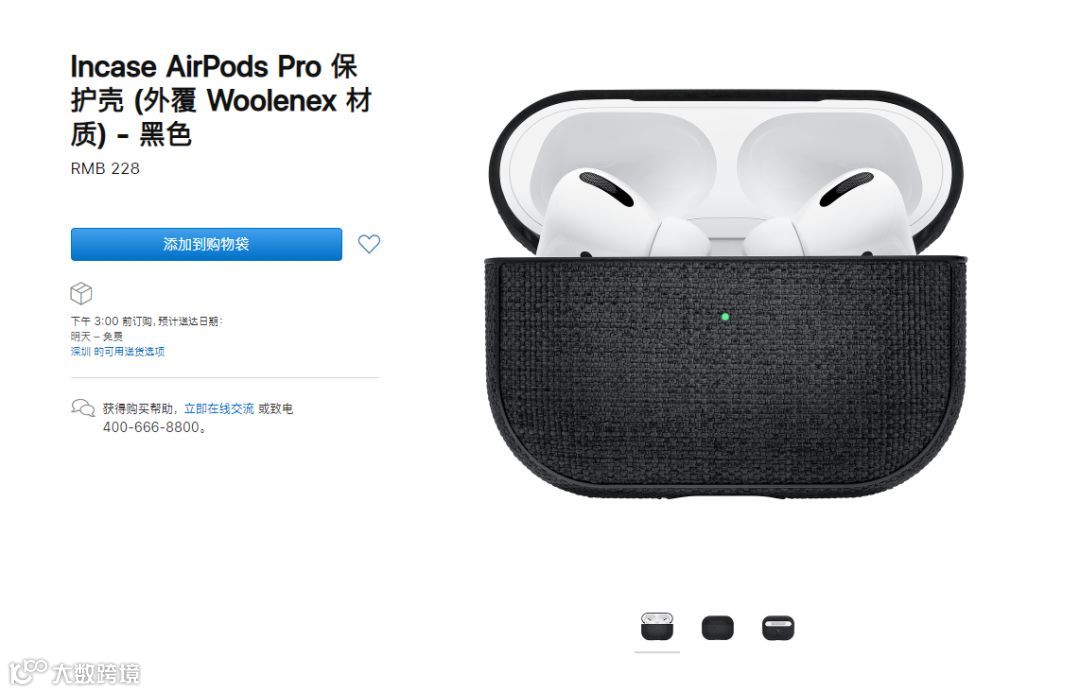1080x693 pixels.
Task: Click the chat bubbles help icon
Action: point(83,408)
